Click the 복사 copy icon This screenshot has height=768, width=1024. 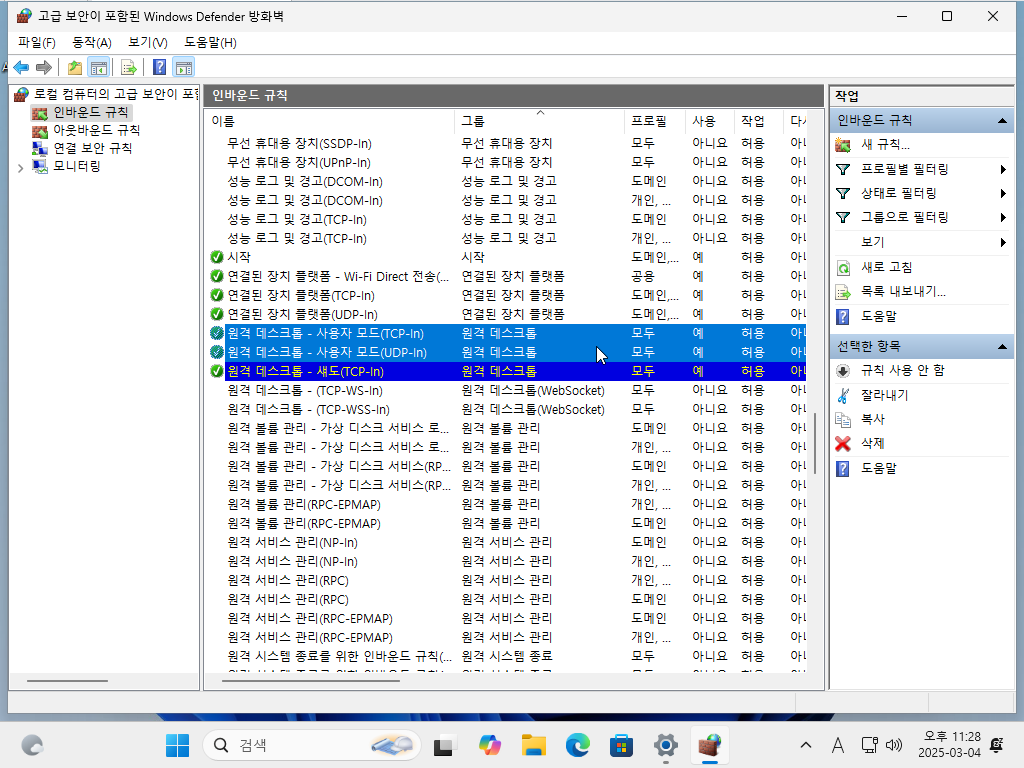click(843, 419)
